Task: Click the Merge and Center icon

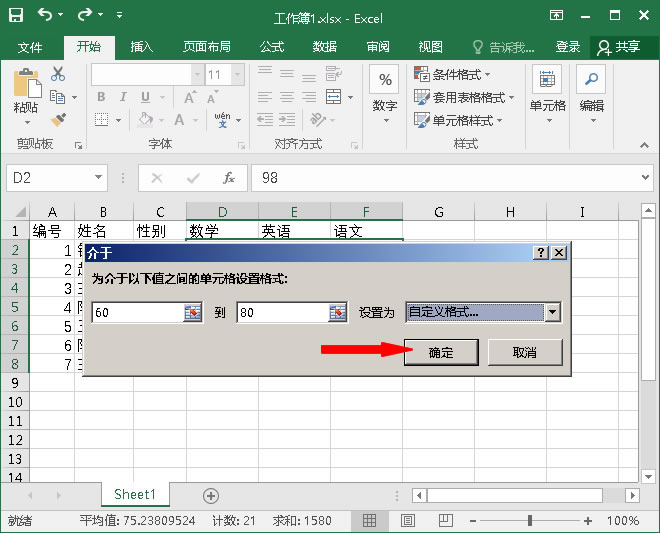Action: tap(333, 97)
